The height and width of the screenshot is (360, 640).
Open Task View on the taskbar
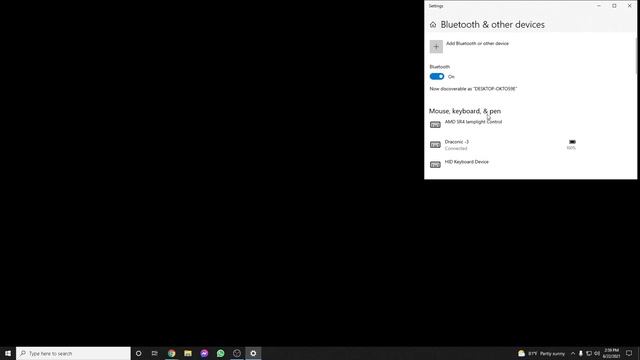155,353
